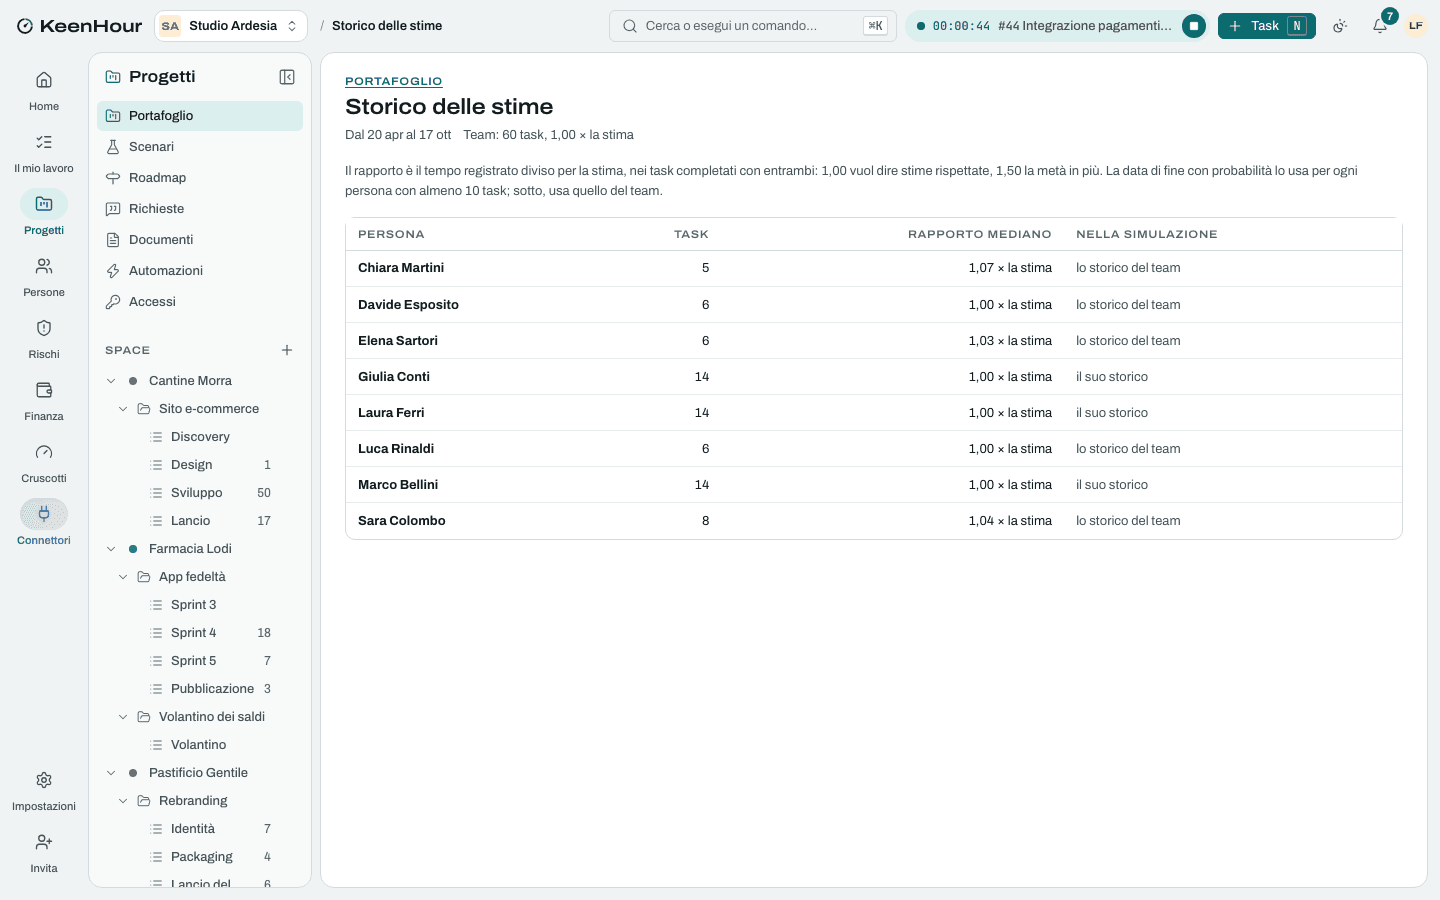Collapse the Cantine Morra space

click(x=111, y=381)
